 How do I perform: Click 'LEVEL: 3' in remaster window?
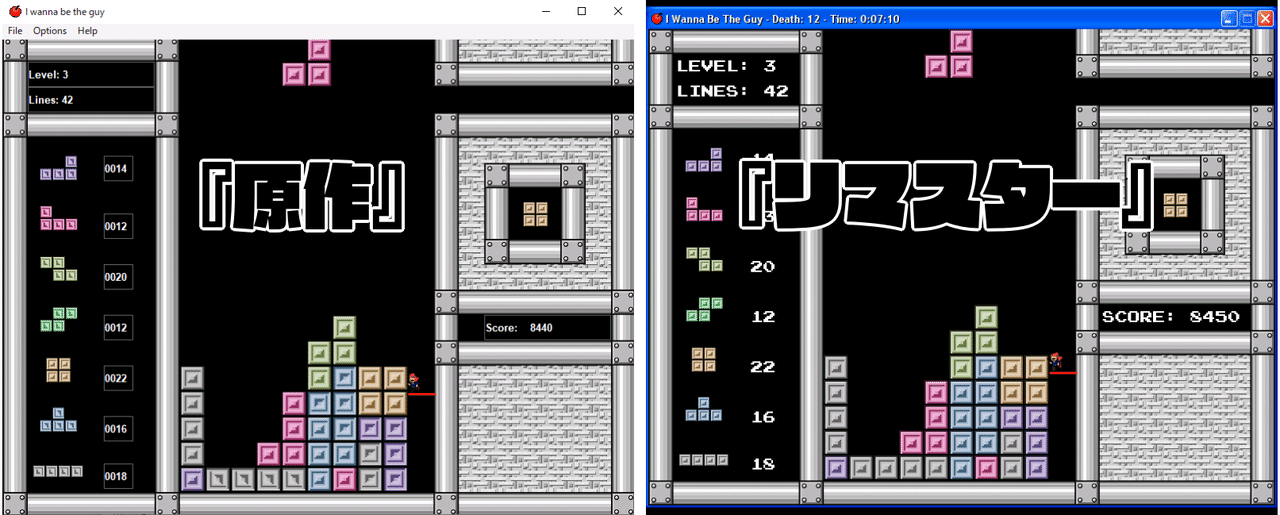[x=727, y=66]
